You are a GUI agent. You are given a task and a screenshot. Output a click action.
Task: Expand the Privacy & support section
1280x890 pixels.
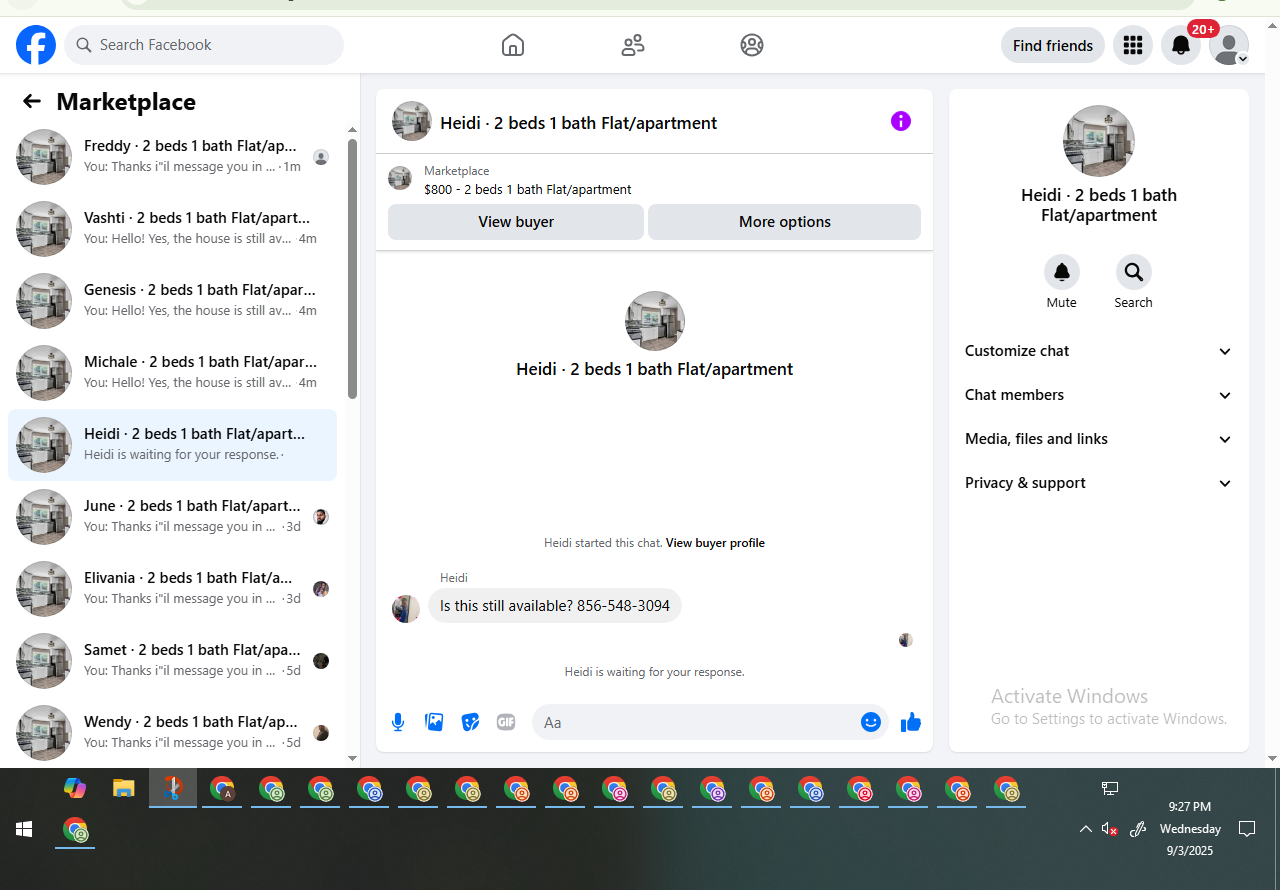[1099, 483]
